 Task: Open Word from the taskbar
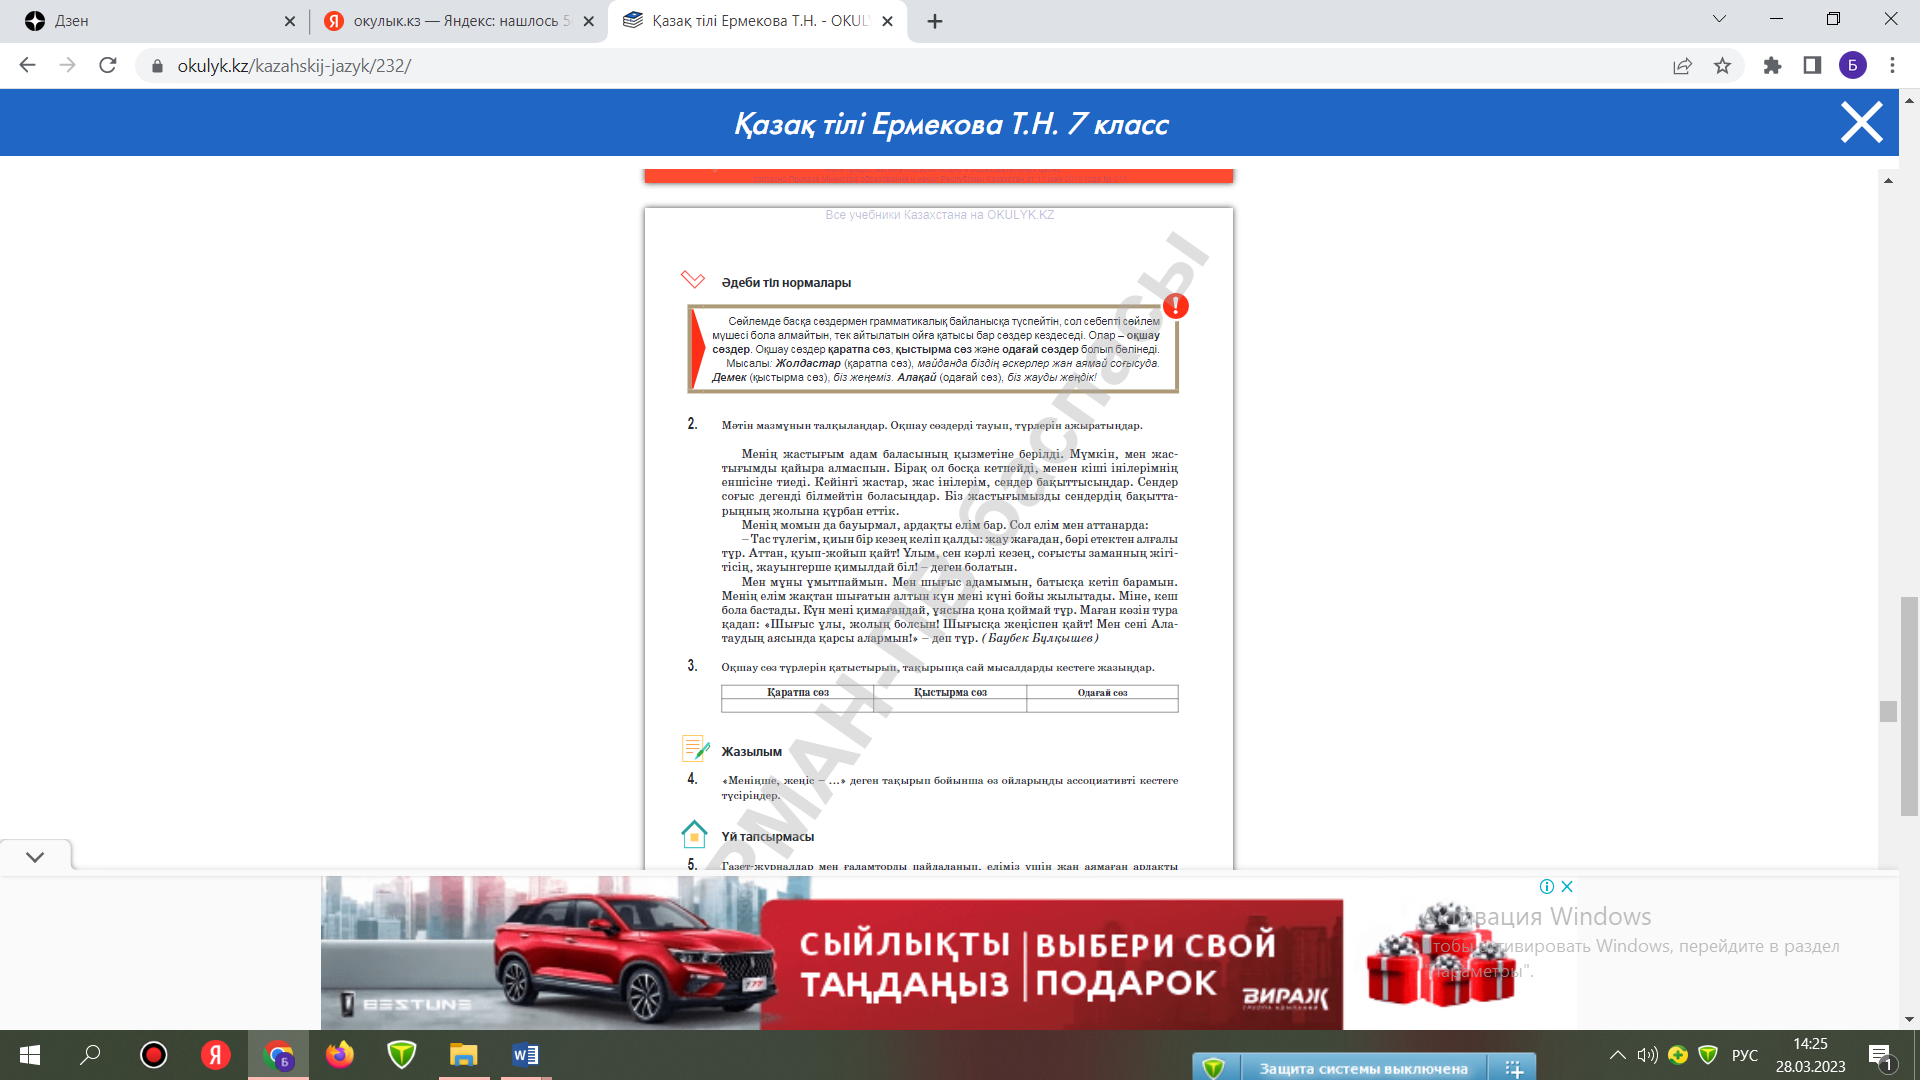click(525, 1055)
